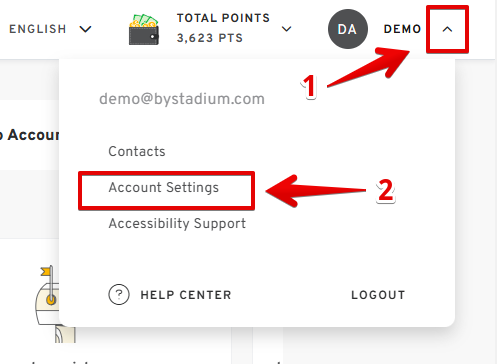This screenshot has width=497, height=364.
Task: Click the LOGOUT button
Action: [378, 295]
